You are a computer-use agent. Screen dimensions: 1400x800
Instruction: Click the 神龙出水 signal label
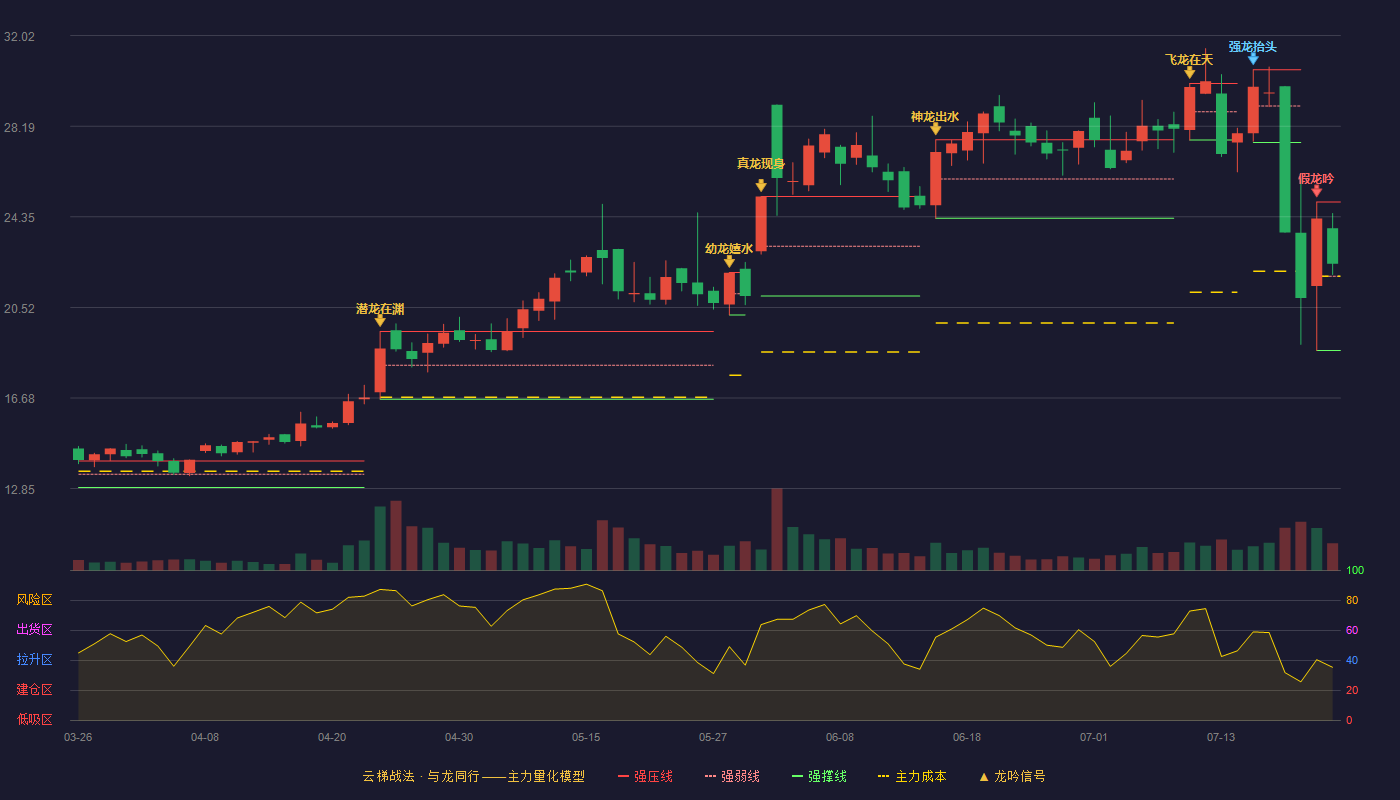(935, 117)
